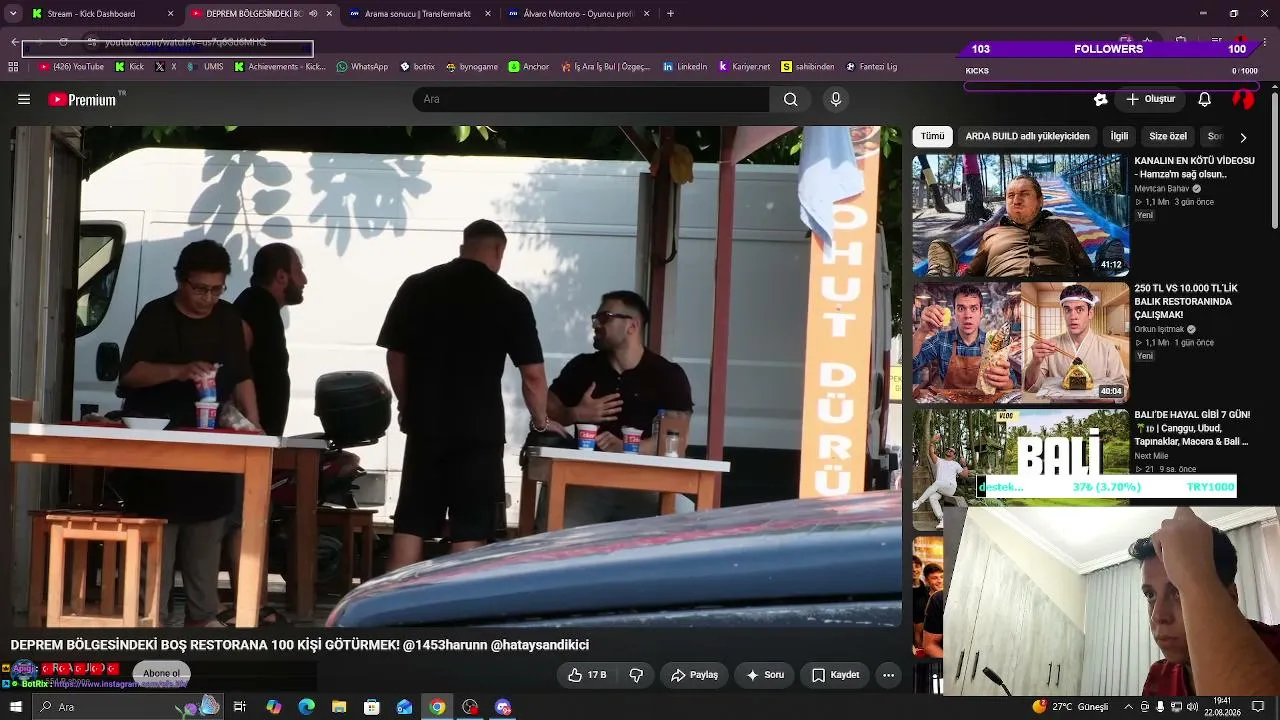Image resolution: width=1280 pixels, height=720 pixels.
Task: Click the main video player
Action: pyautogui.click(x=456, y=376)
